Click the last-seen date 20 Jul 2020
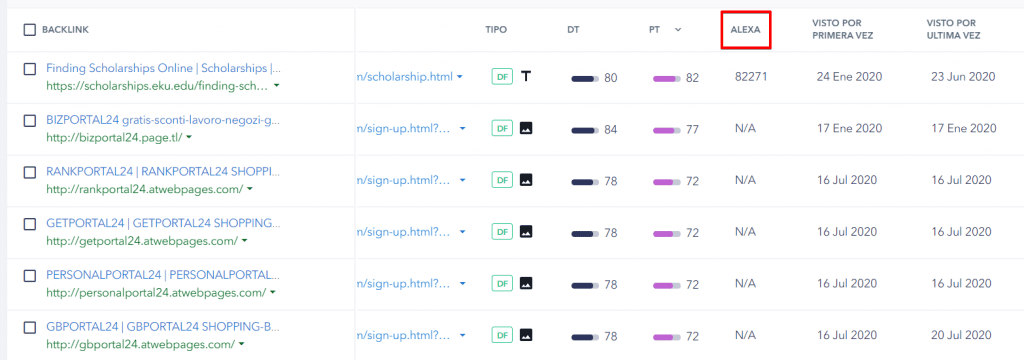The height and width of the screenshot is (360, 1024). click(x=961, y=335)
